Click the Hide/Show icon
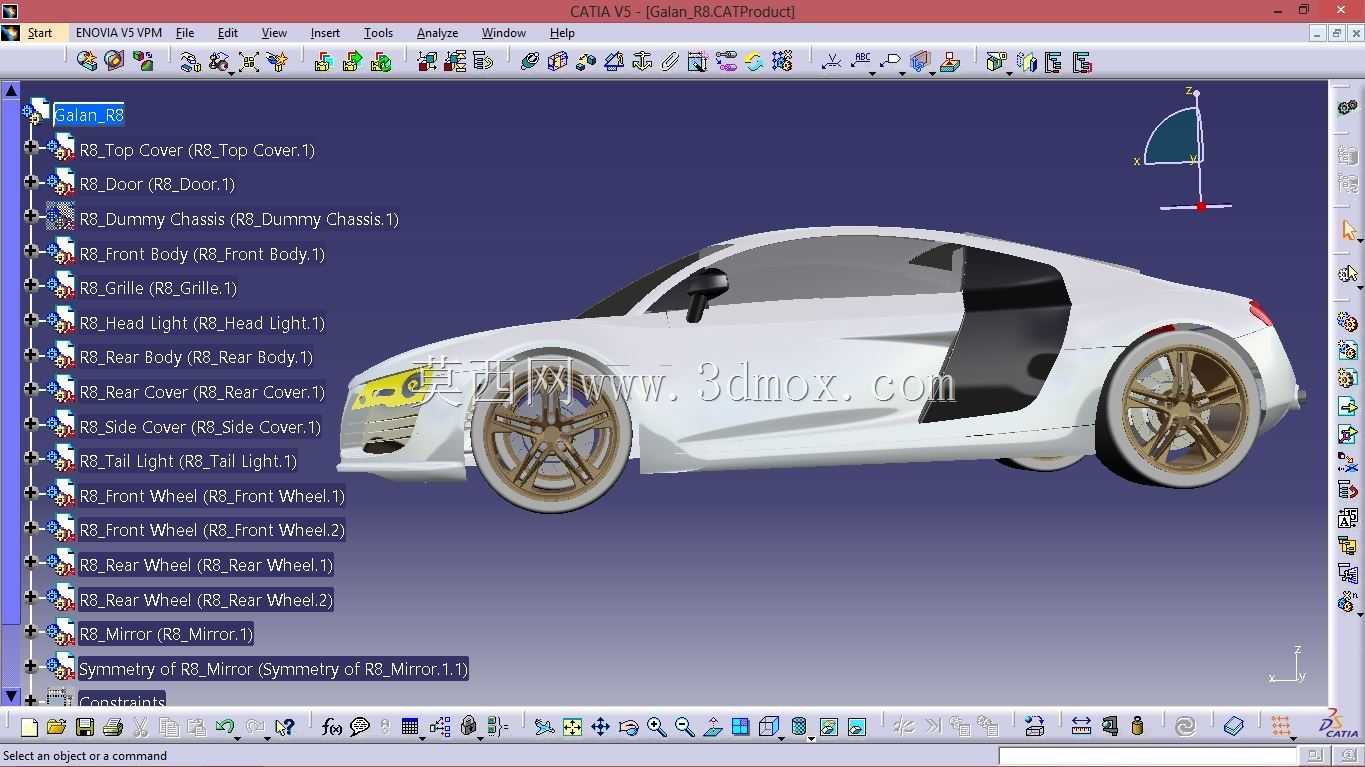The height and width of the screenshot is (767, 1365). click(829, 727)
